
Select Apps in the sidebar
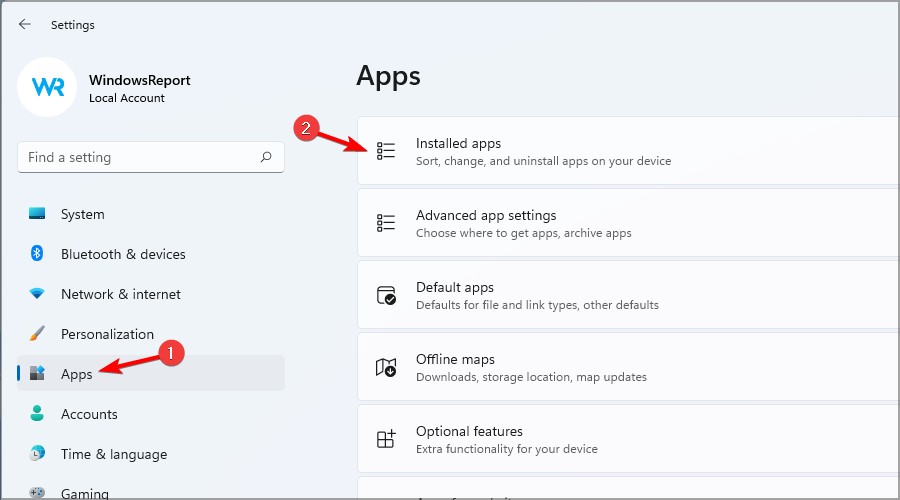coord(151,373)
